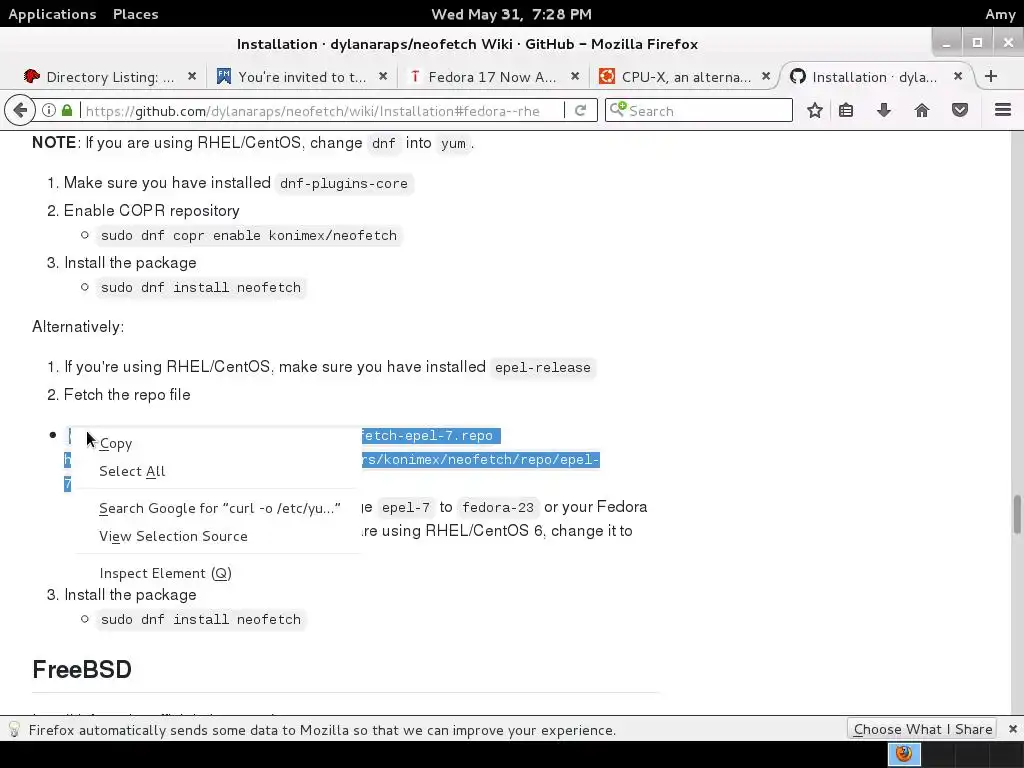1024x768 pixels.
Task: Click the vertical page scrollbar thumb
Action: click(1017, 514)
